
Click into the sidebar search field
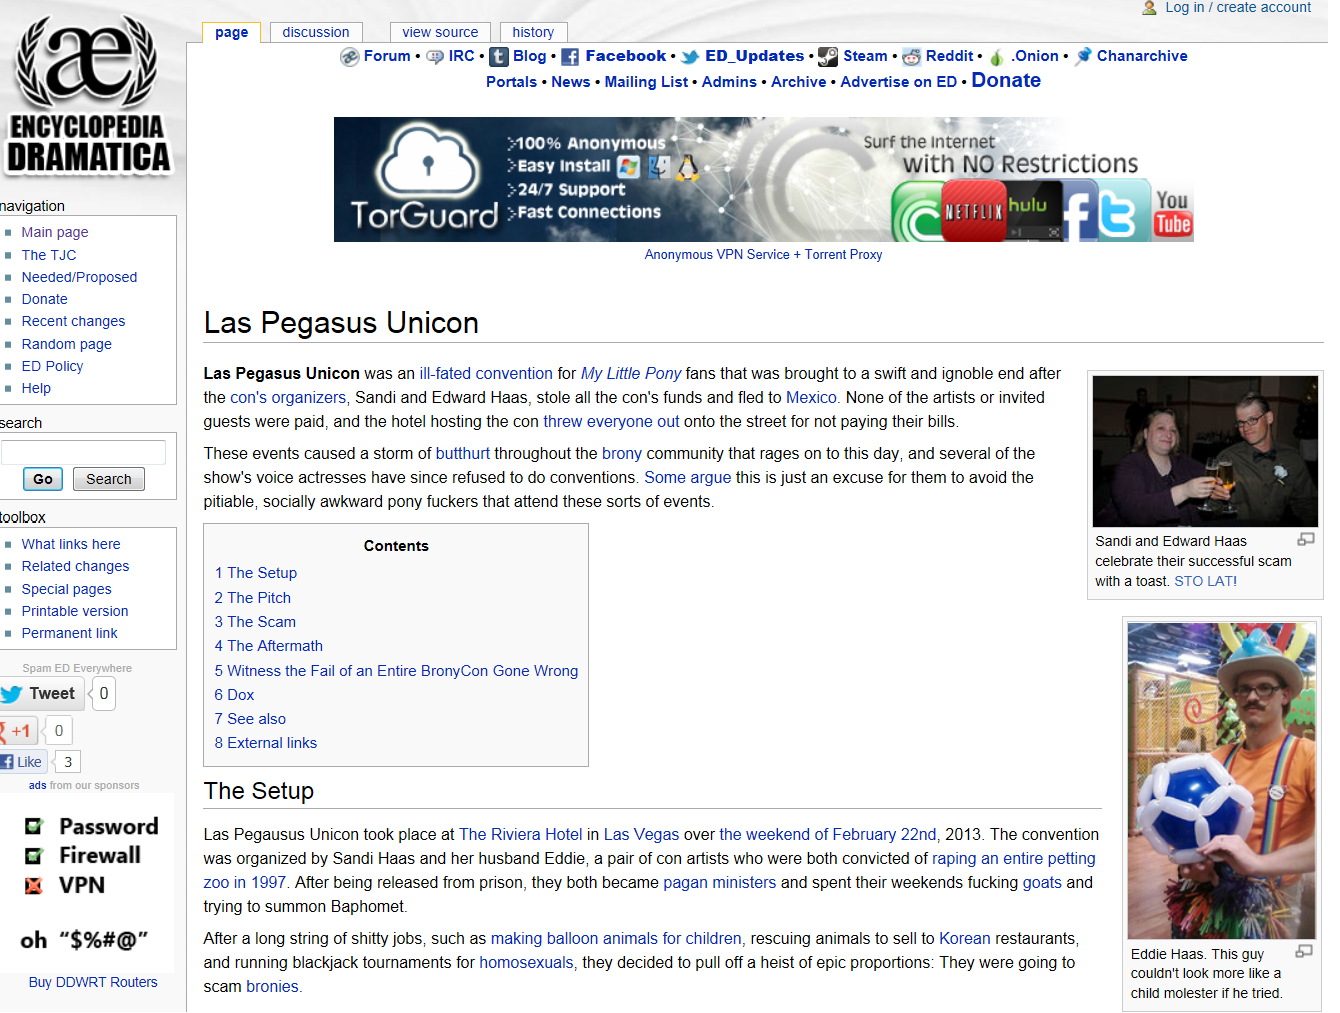coord(84,452)
